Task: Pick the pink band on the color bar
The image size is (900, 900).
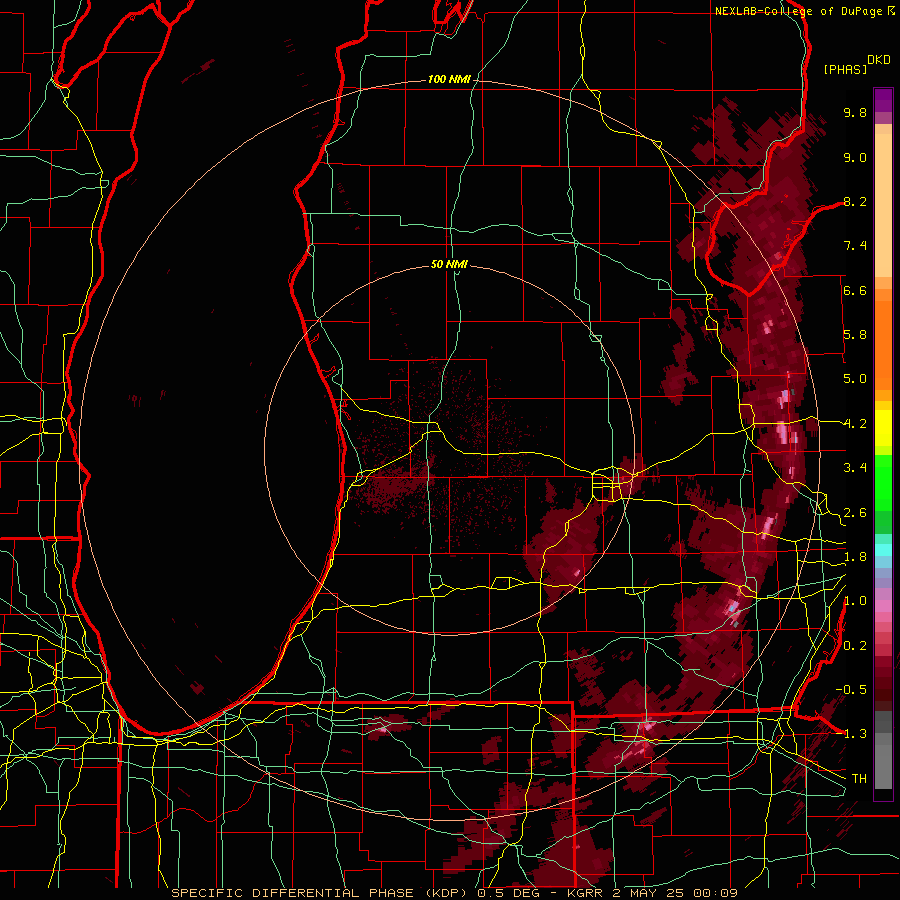Action: point(883,606)
